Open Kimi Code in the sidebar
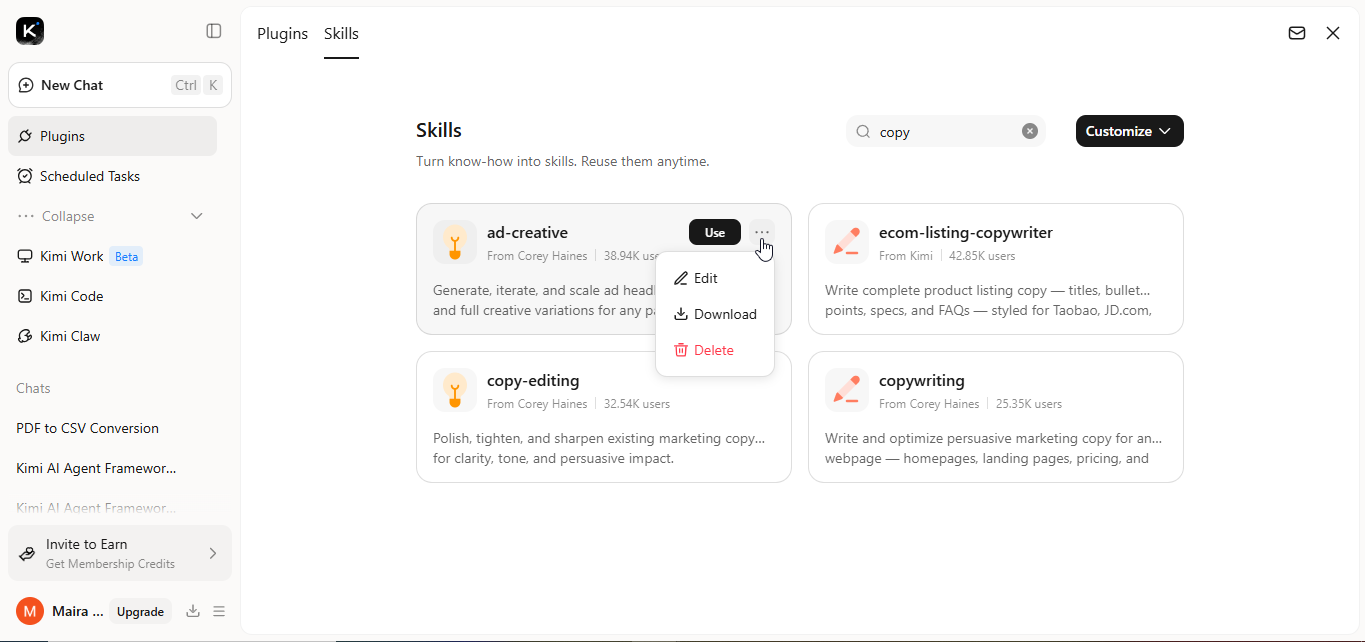 (x=112, y=296)
